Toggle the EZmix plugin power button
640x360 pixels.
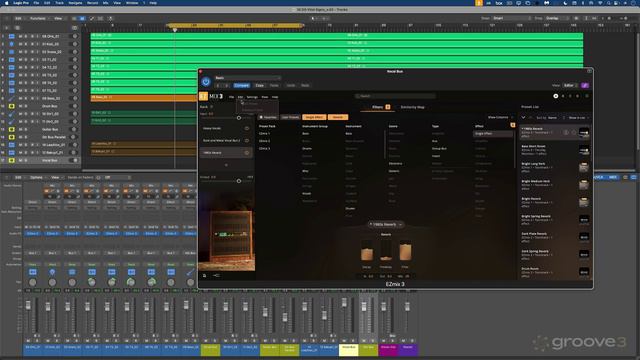click(206, 82)
